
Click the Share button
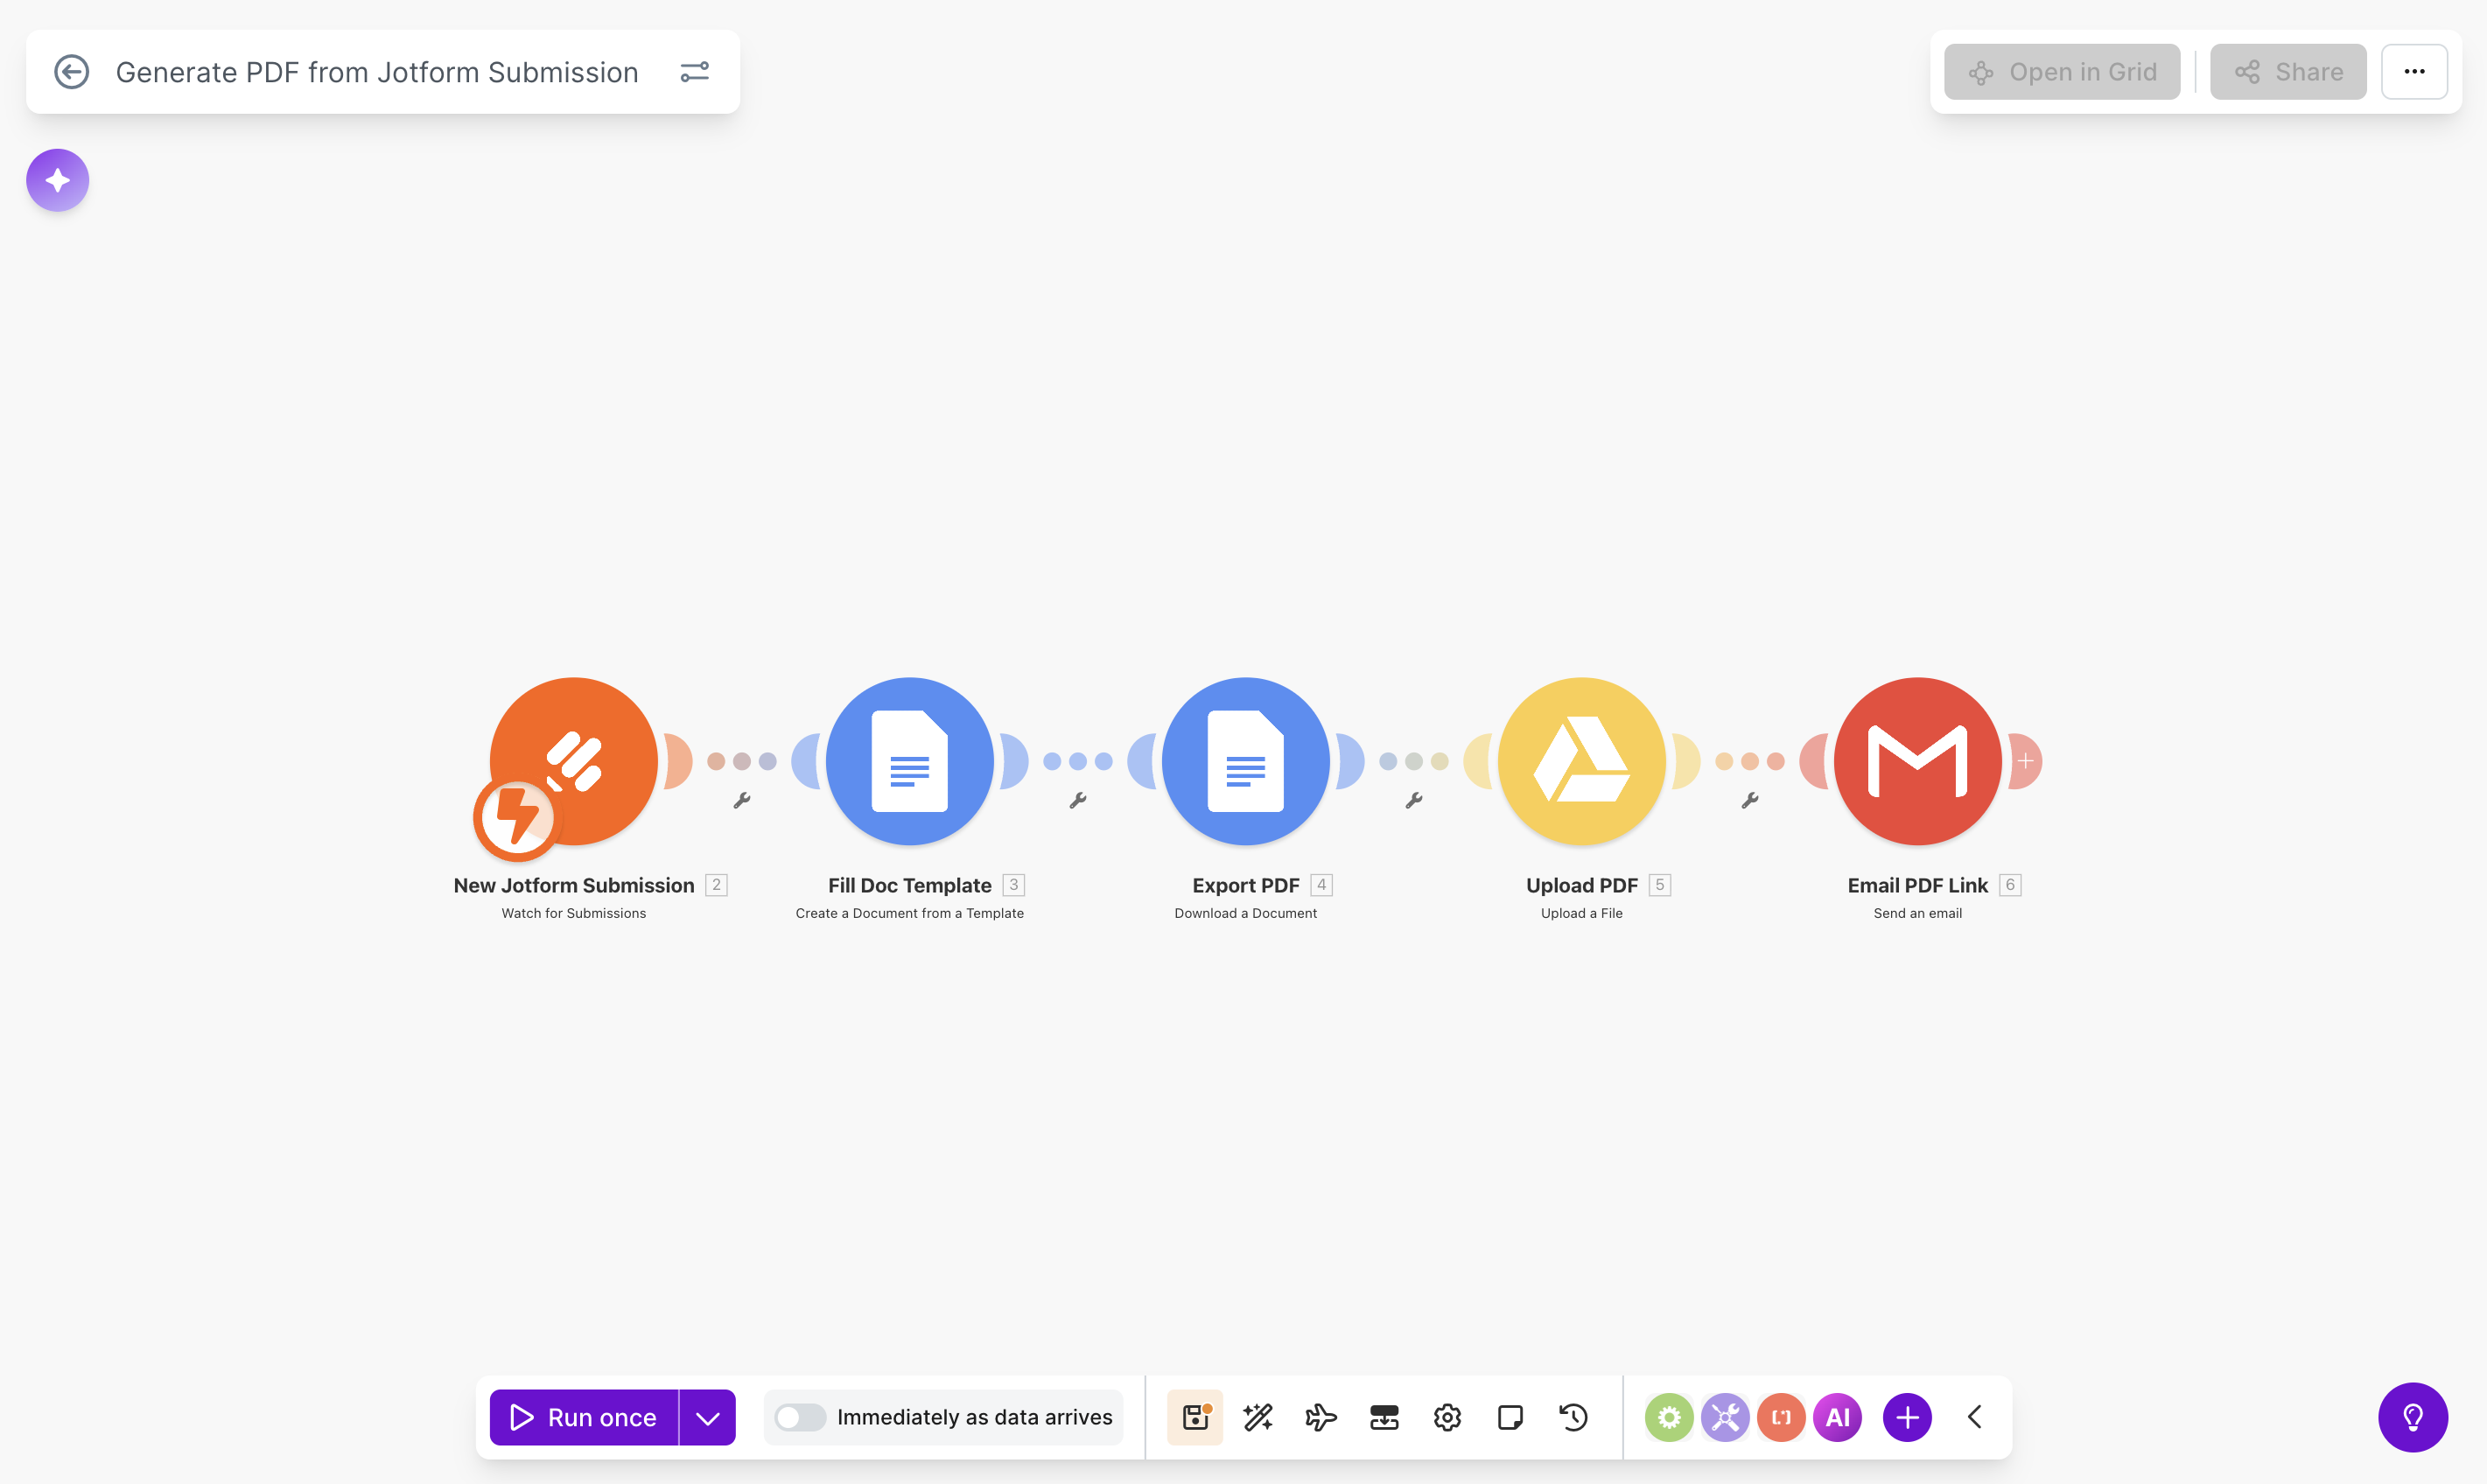pos(2287,72)
